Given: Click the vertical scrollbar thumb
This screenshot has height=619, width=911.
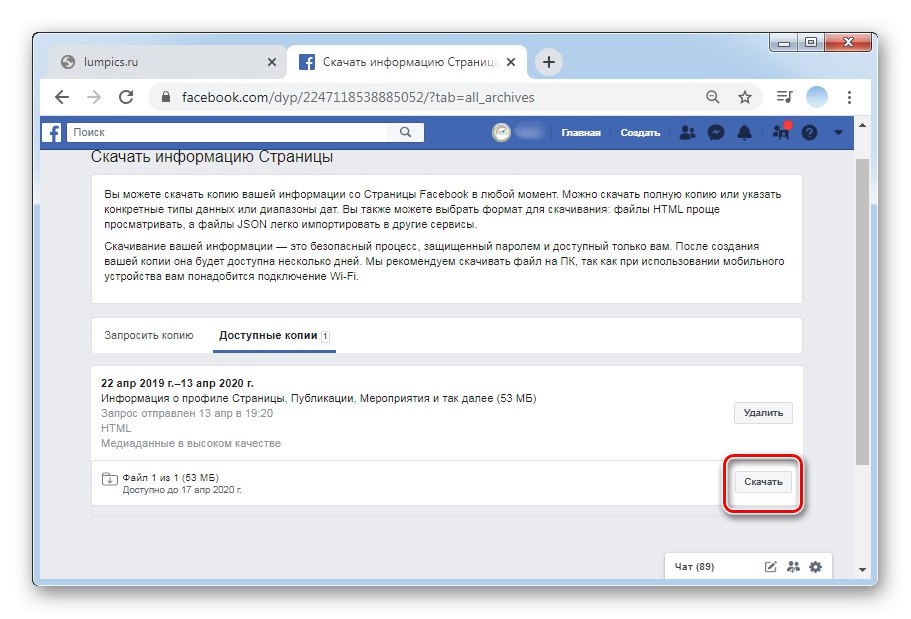Looking at the screenshot, I should click(862, 312).
